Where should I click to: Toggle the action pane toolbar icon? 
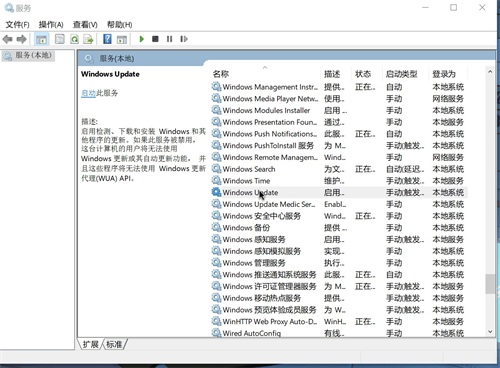coord(122,39)
